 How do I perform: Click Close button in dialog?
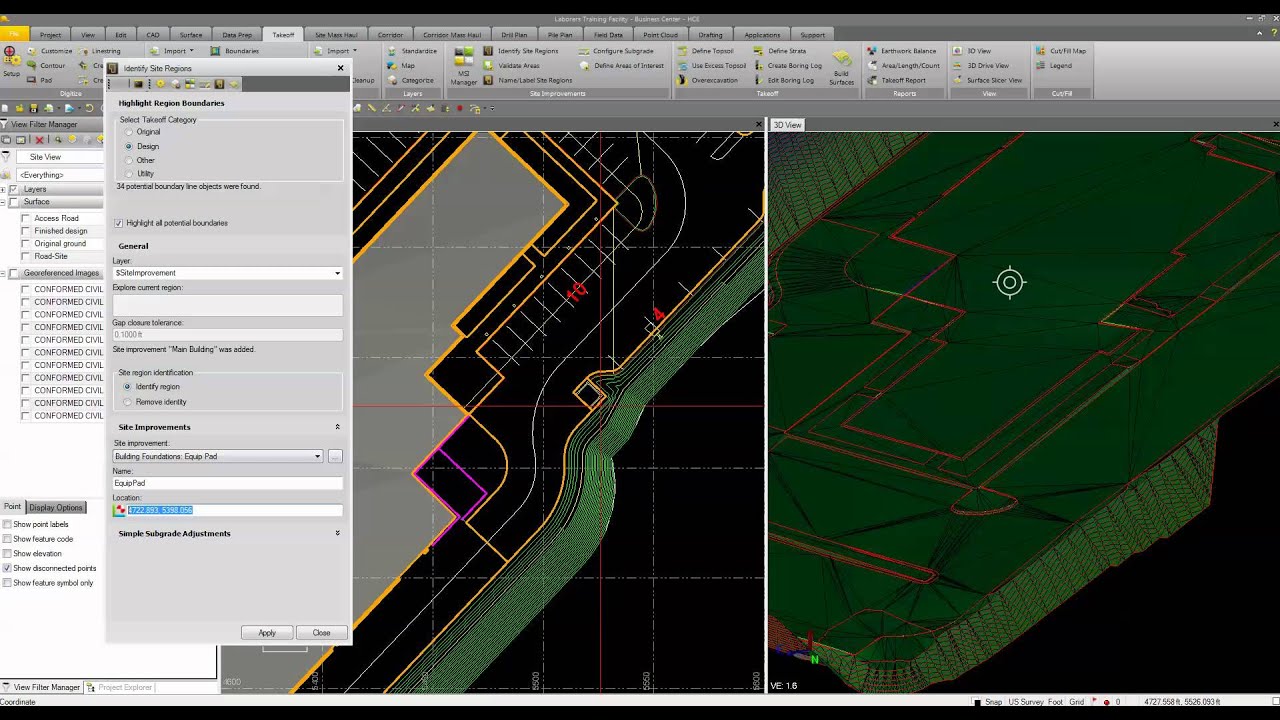(x=321, y=633)
